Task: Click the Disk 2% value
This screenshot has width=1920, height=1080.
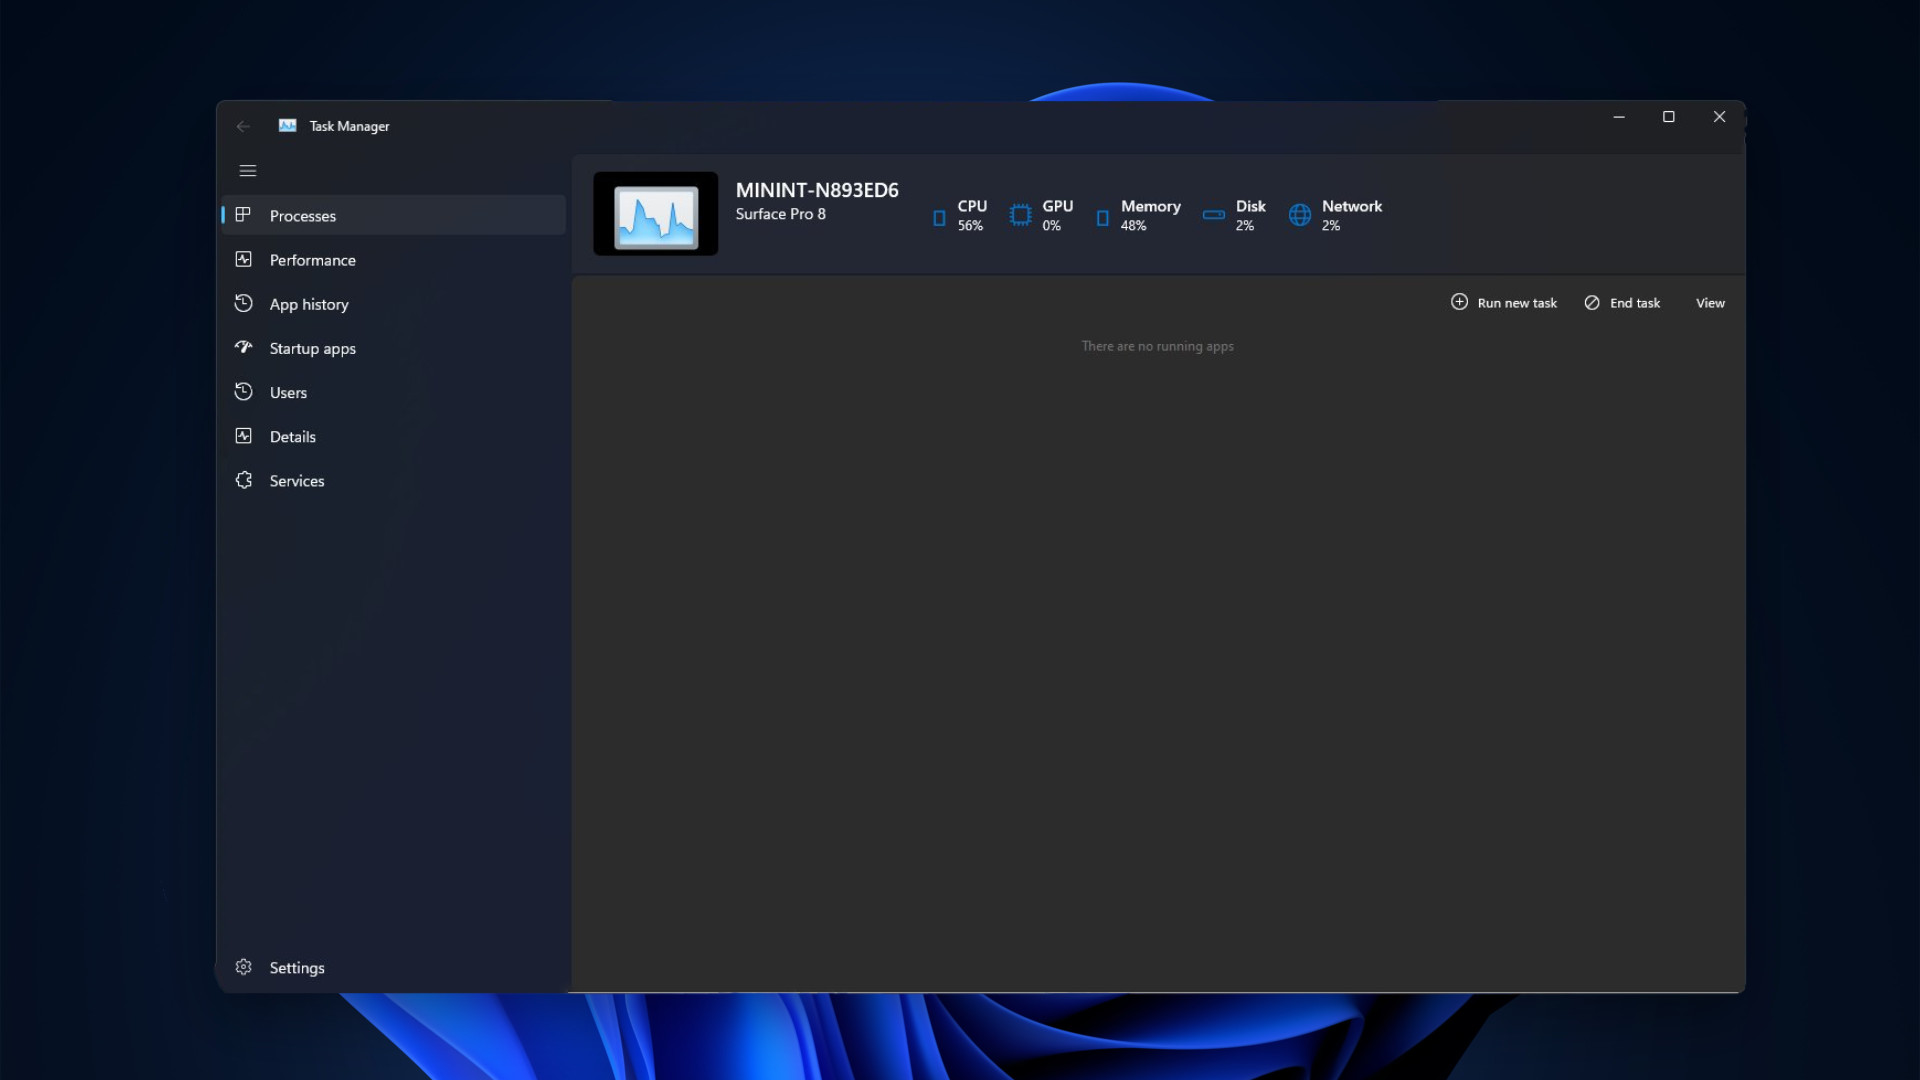Action: click(x=1244, y=226)
